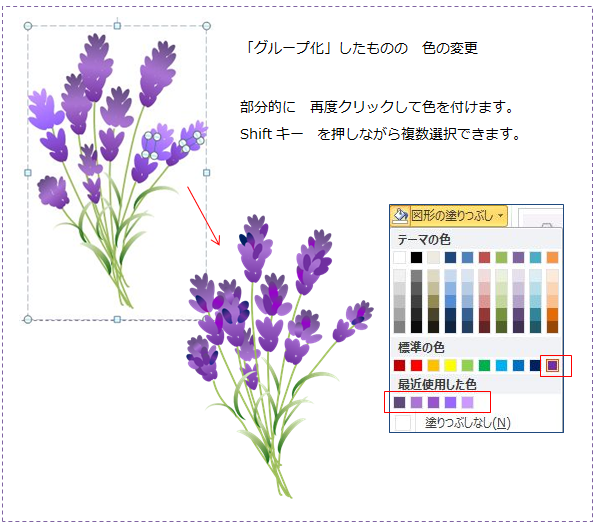Pick purple in theme colors top row
Screen dimensions: 599x529
[x=518, y=257]
